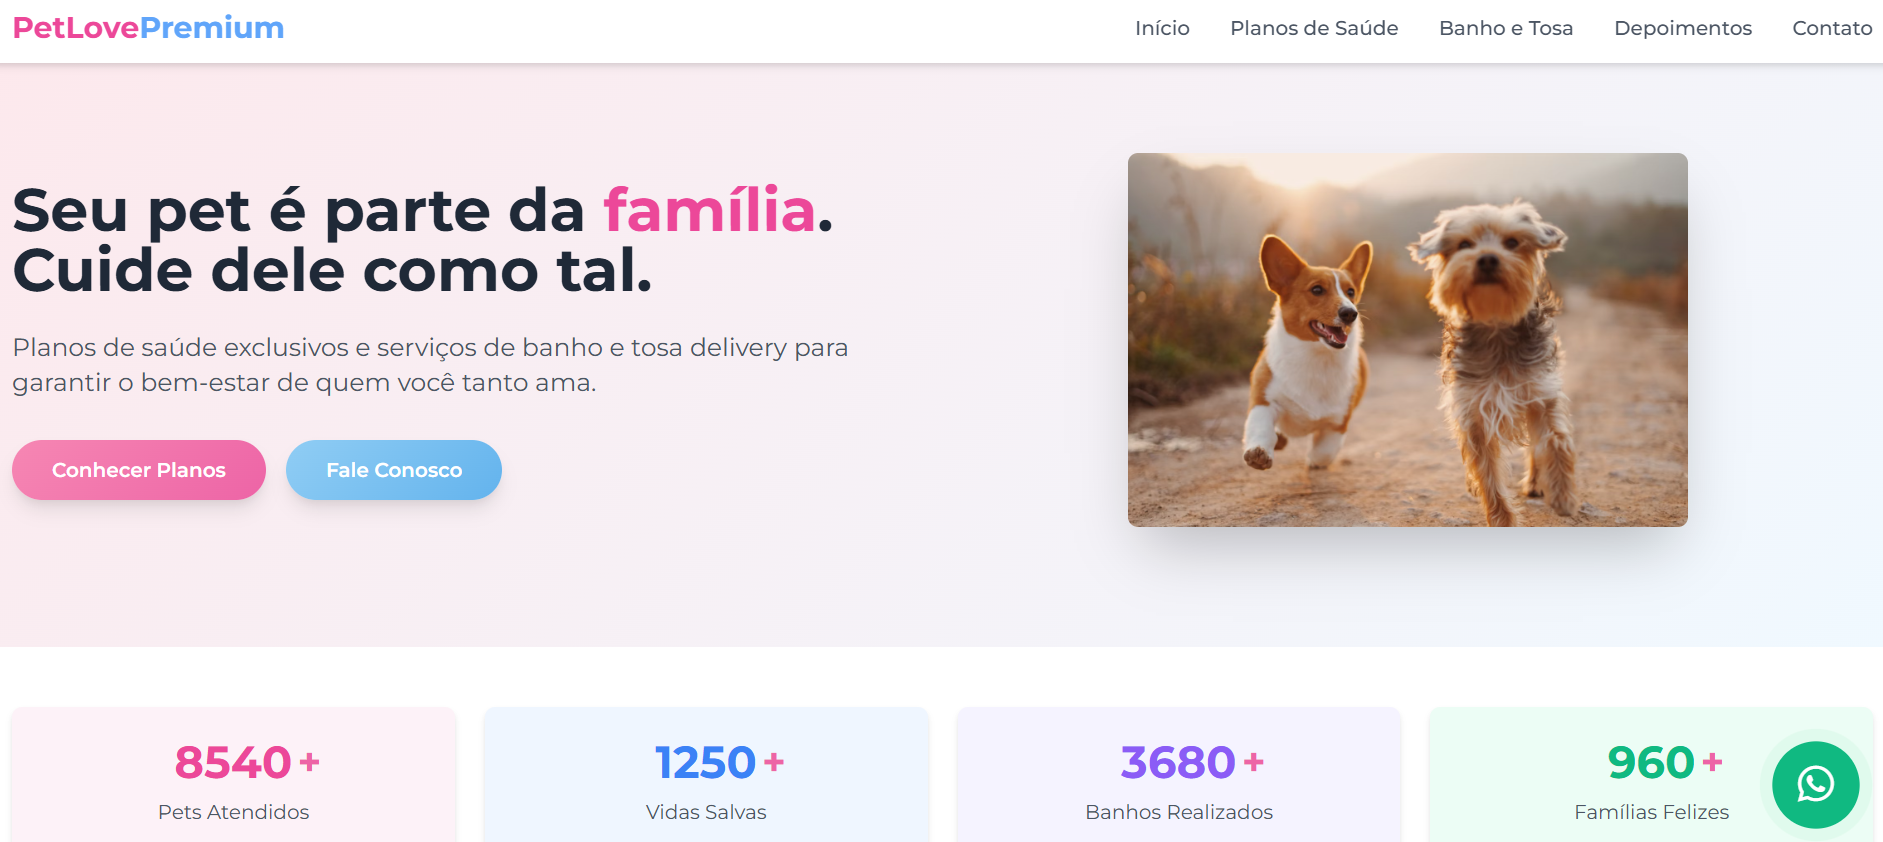Screen dimensions: 1883x842
Task: Select the 1250+ Vidas Salvas card
Action: [706, 775]
